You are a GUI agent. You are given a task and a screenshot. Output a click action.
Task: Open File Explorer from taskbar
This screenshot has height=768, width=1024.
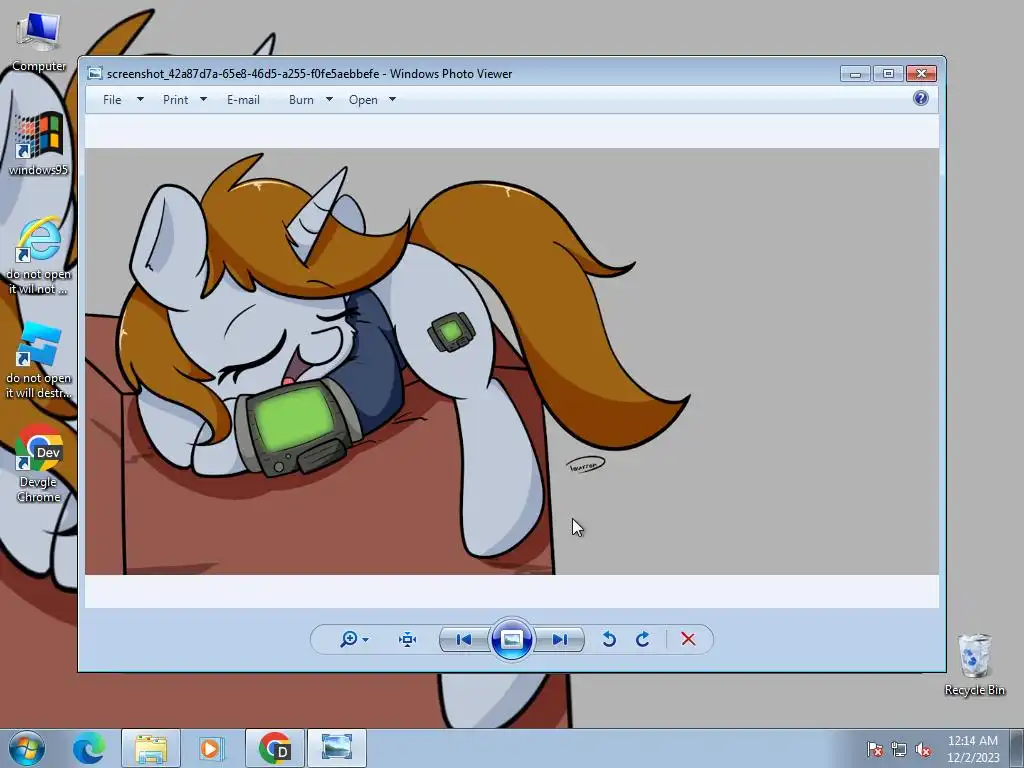pos(151,748)
